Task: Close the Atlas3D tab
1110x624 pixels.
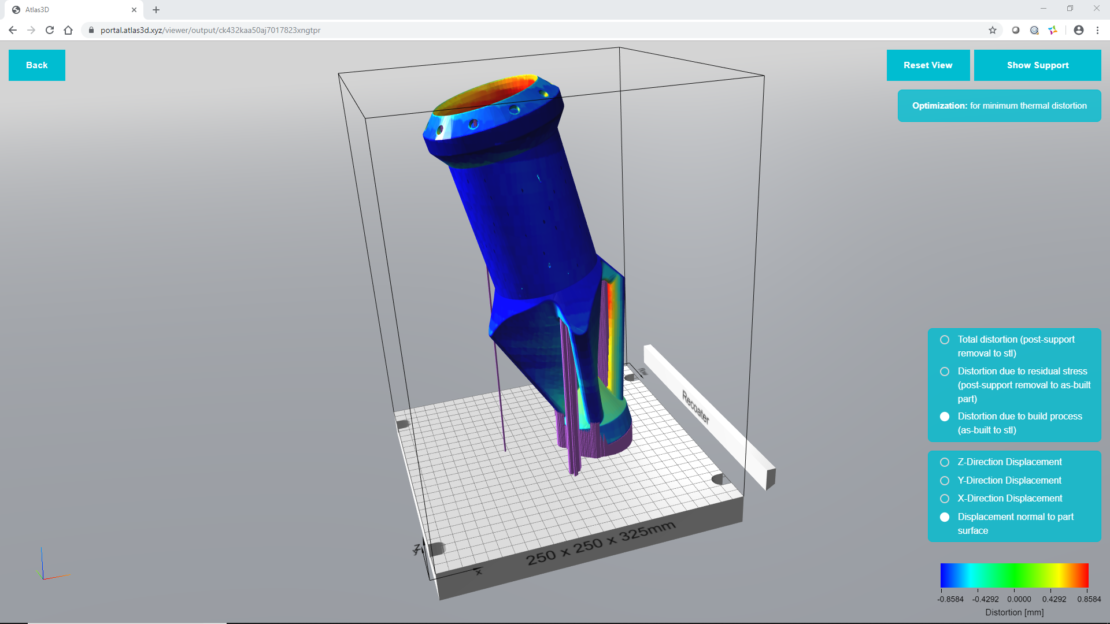Action: click(x=134, y=9)
